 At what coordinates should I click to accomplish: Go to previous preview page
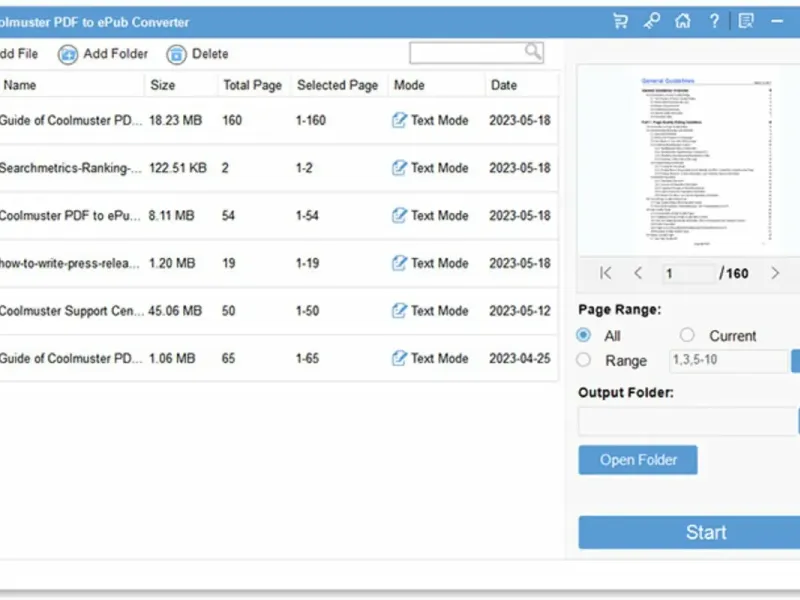click(x=638, y=273)
